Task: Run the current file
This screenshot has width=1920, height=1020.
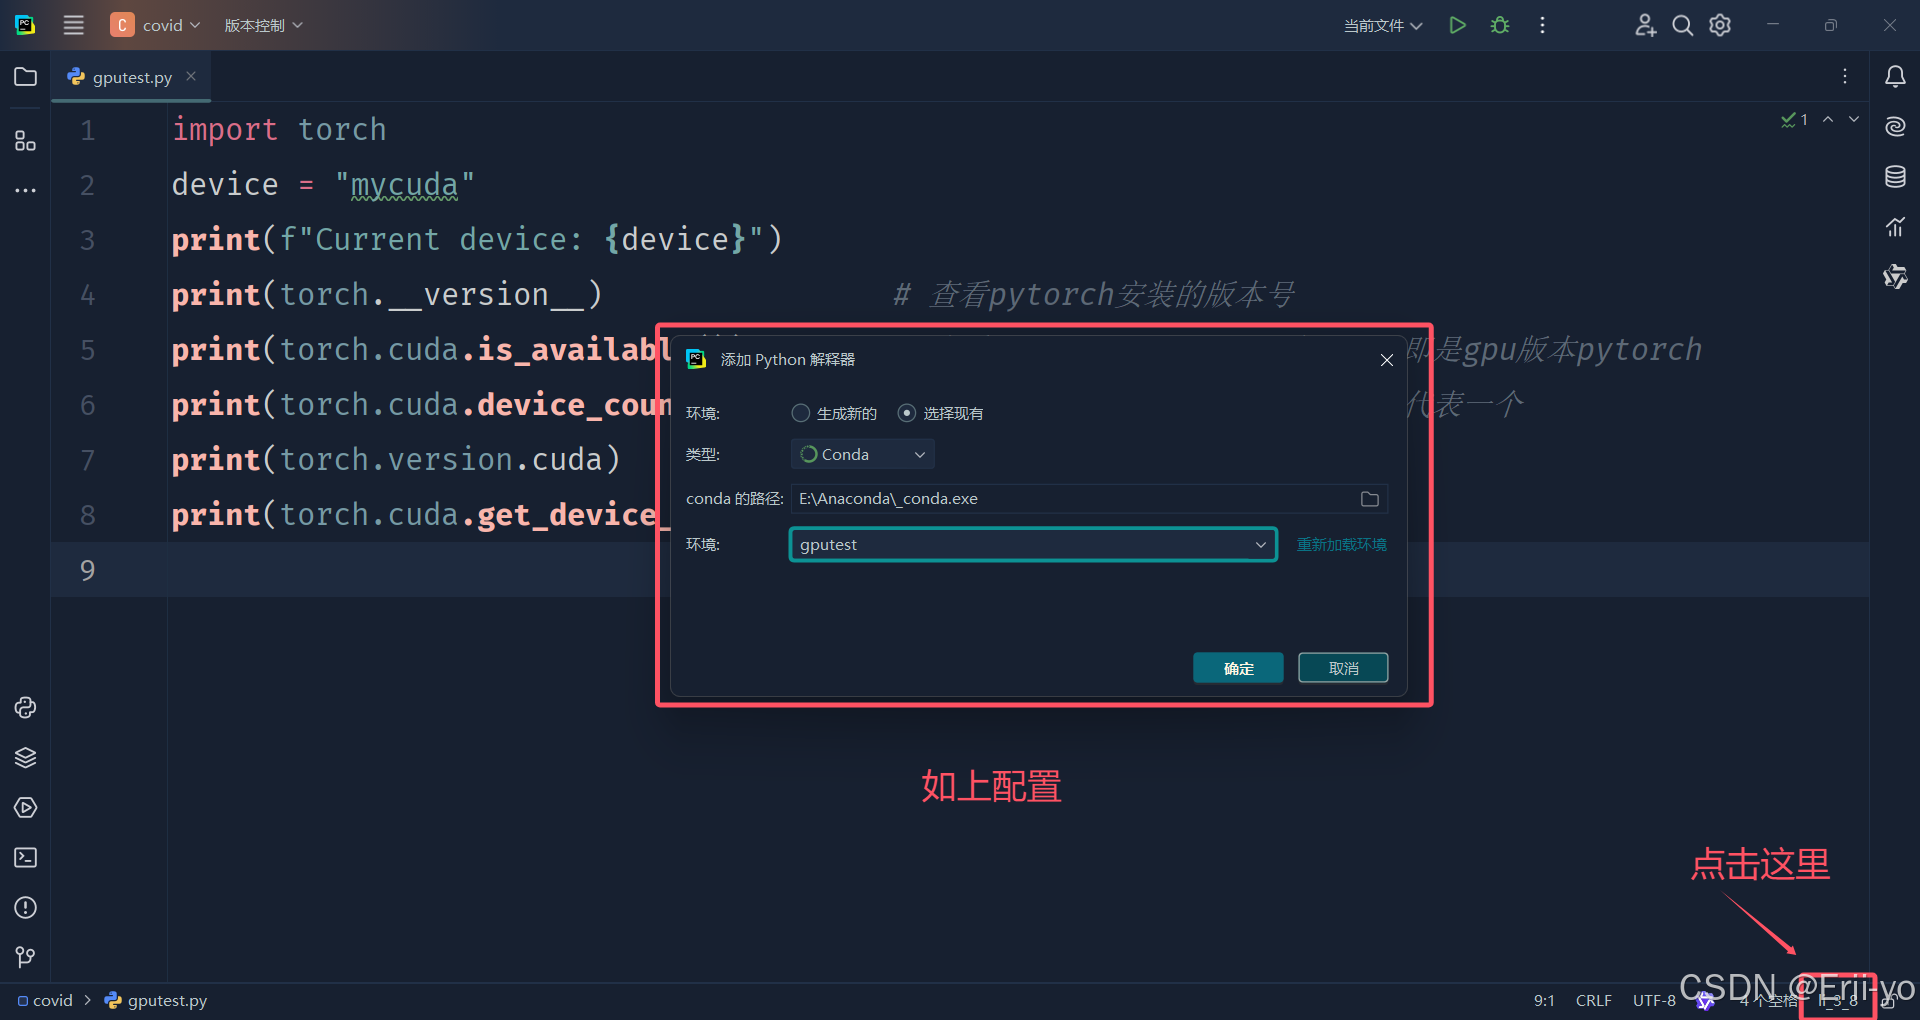Action: click(x=1457, y=25)
